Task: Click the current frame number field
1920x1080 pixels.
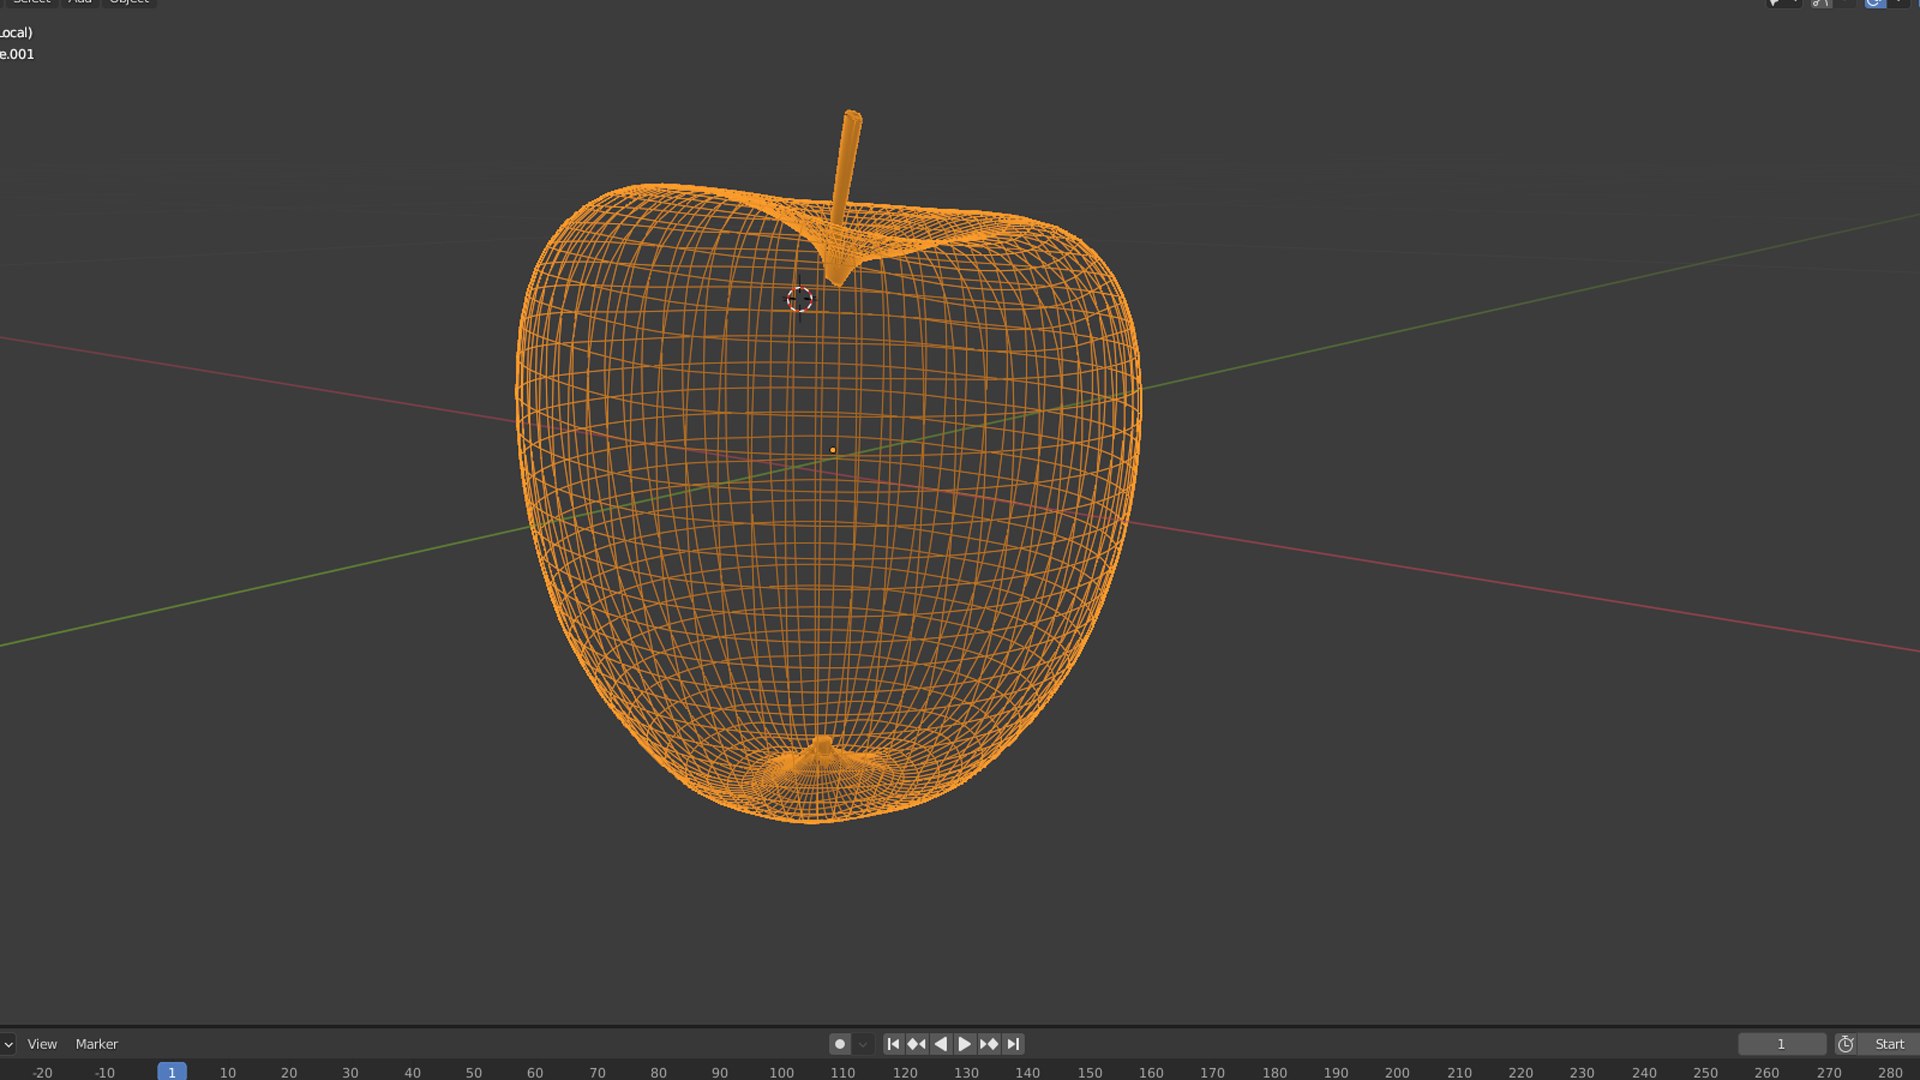Action: [x=1782, y=1043]
